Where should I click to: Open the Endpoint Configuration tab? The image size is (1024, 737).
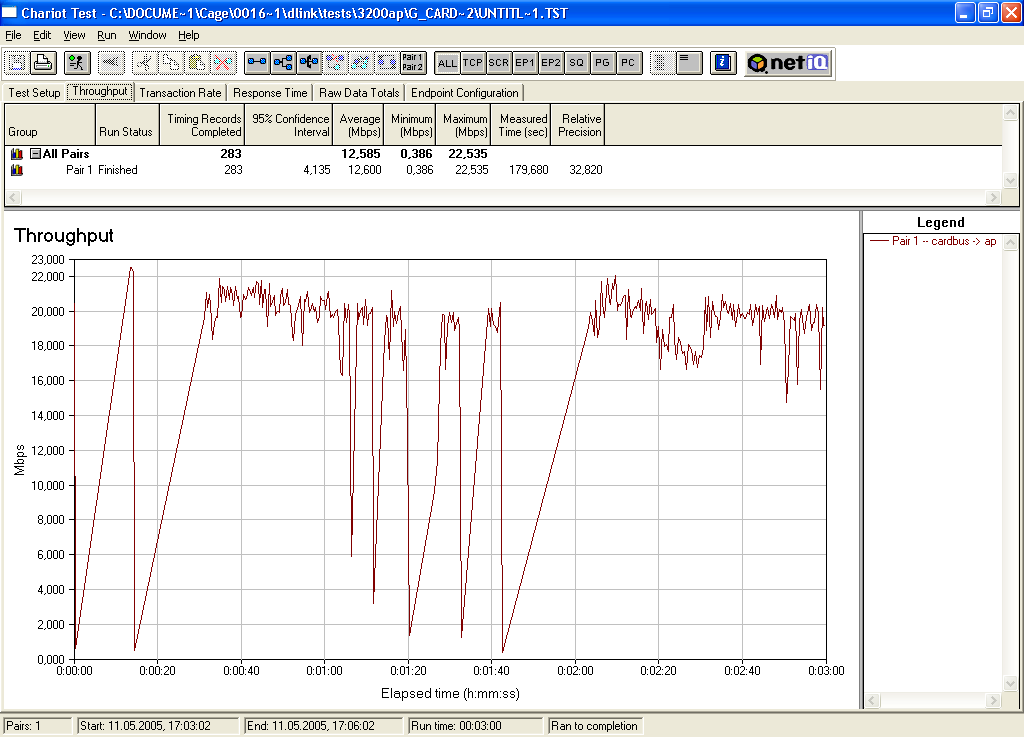tap(464, 93)
